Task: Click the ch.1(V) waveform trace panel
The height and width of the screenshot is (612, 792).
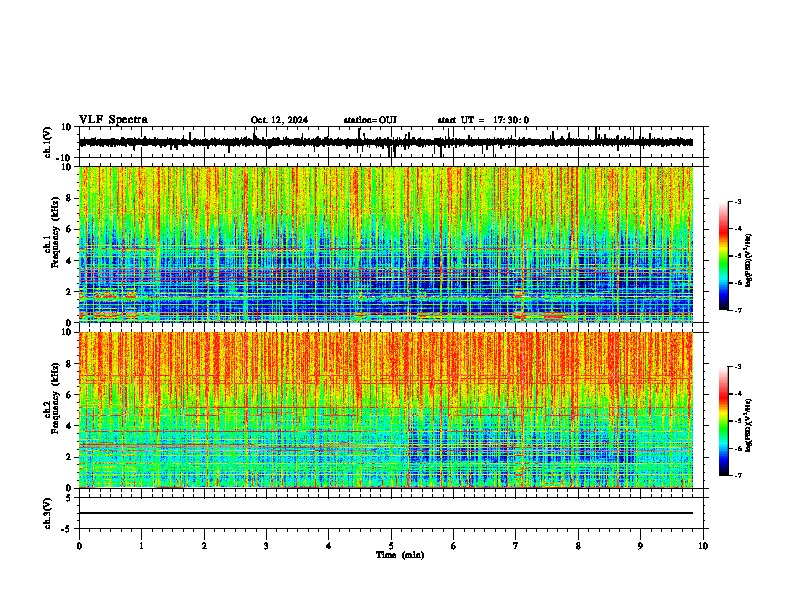Action: click(391, 142)
